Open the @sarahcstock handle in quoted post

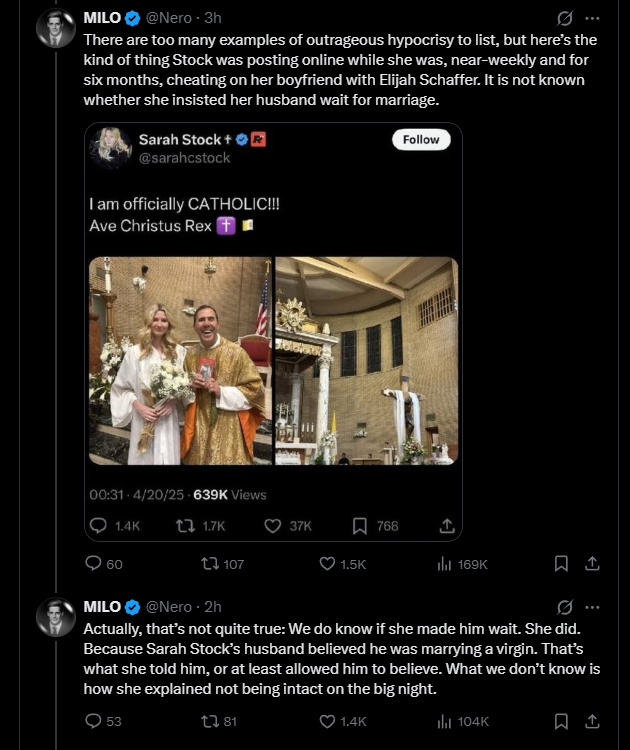[x=184, y=158]
